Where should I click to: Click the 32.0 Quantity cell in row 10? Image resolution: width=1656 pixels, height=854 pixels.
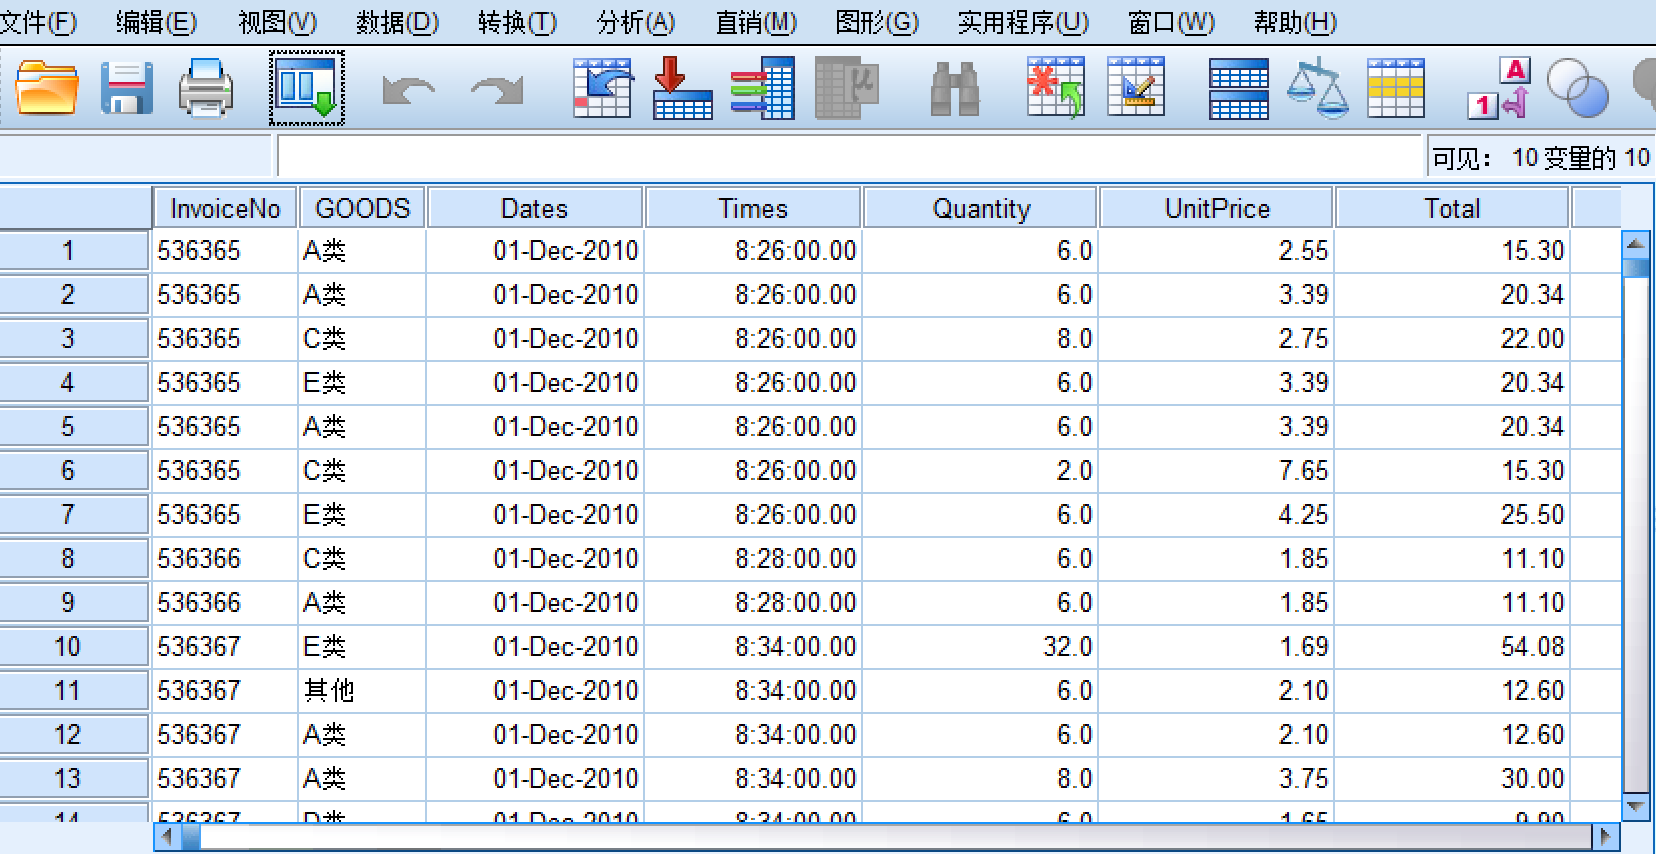coord(980,647)
